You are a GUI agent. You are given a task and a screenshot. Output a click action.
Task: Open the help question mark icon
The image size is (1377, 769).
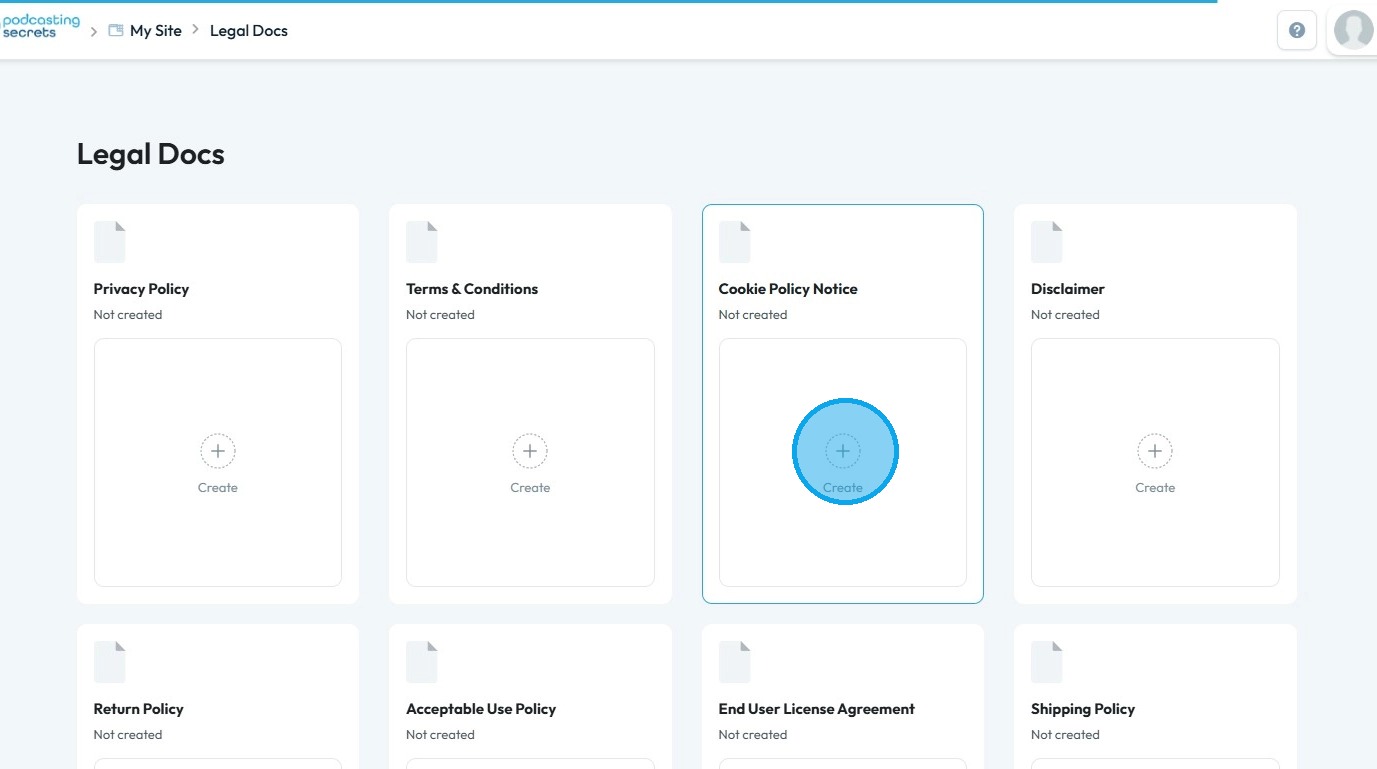click(1297, 31)
